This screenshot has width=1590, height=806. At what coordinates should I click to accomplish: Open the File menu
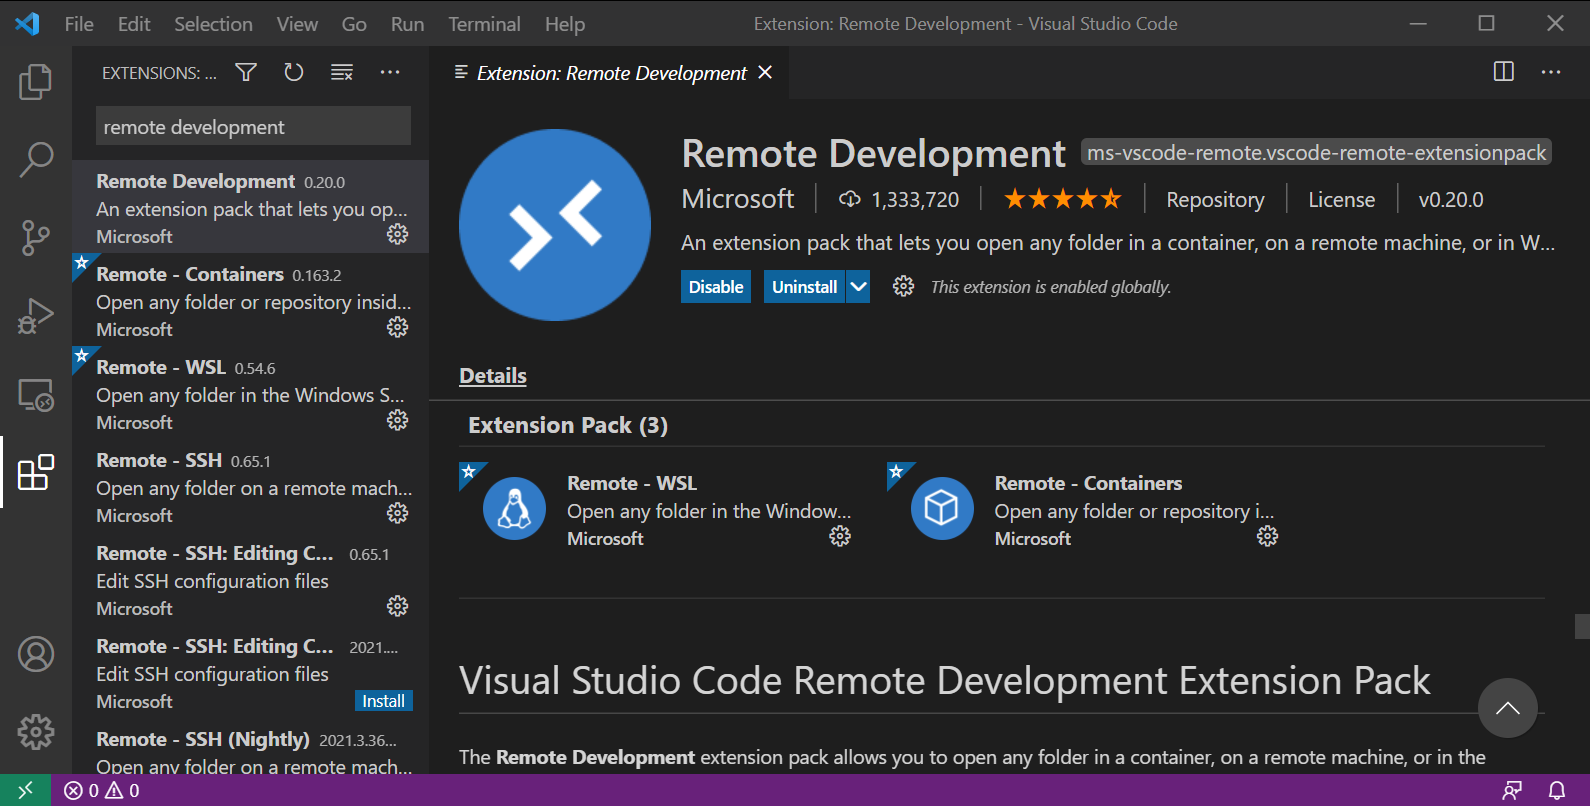(79, 24)
